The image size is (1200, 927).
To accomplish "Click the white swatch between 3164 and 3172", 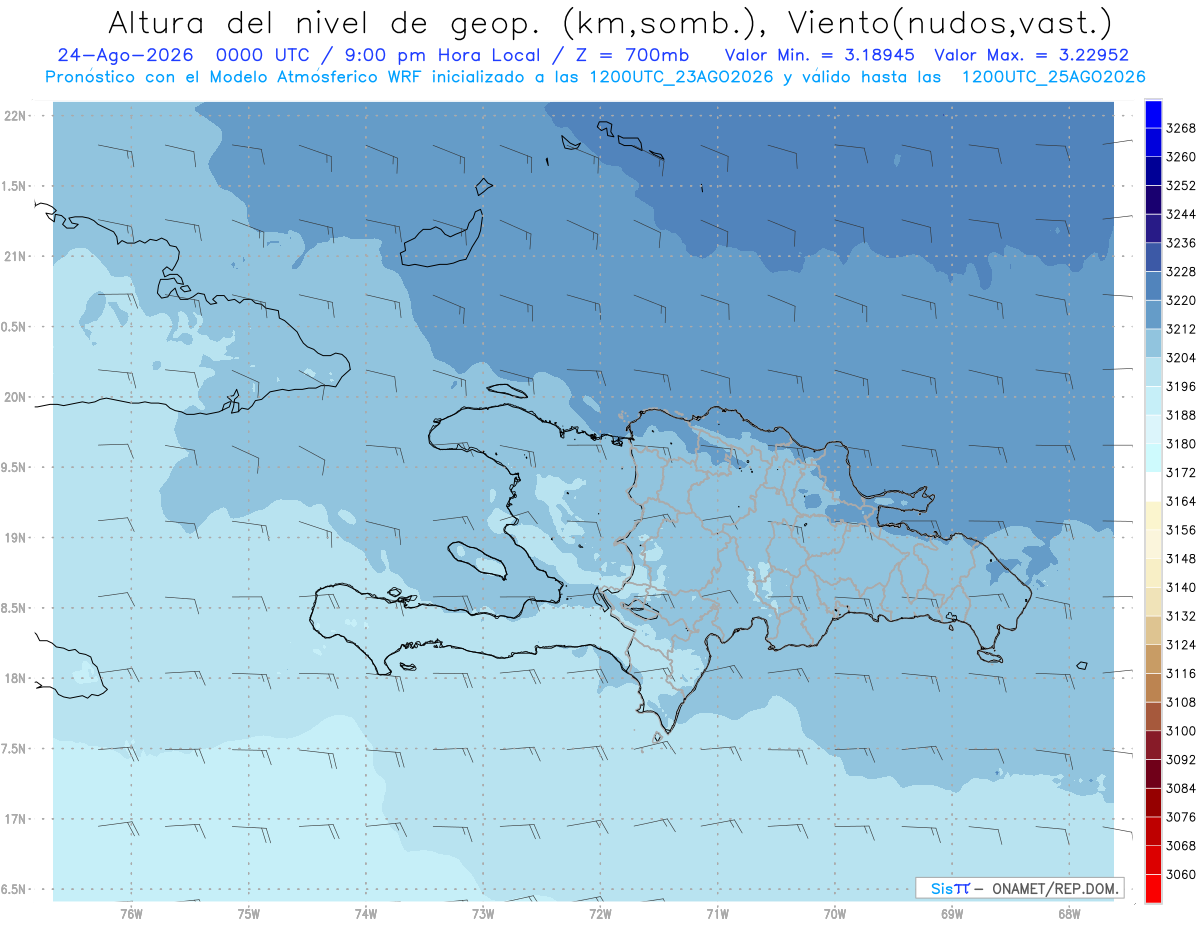I will point(1153,486).
